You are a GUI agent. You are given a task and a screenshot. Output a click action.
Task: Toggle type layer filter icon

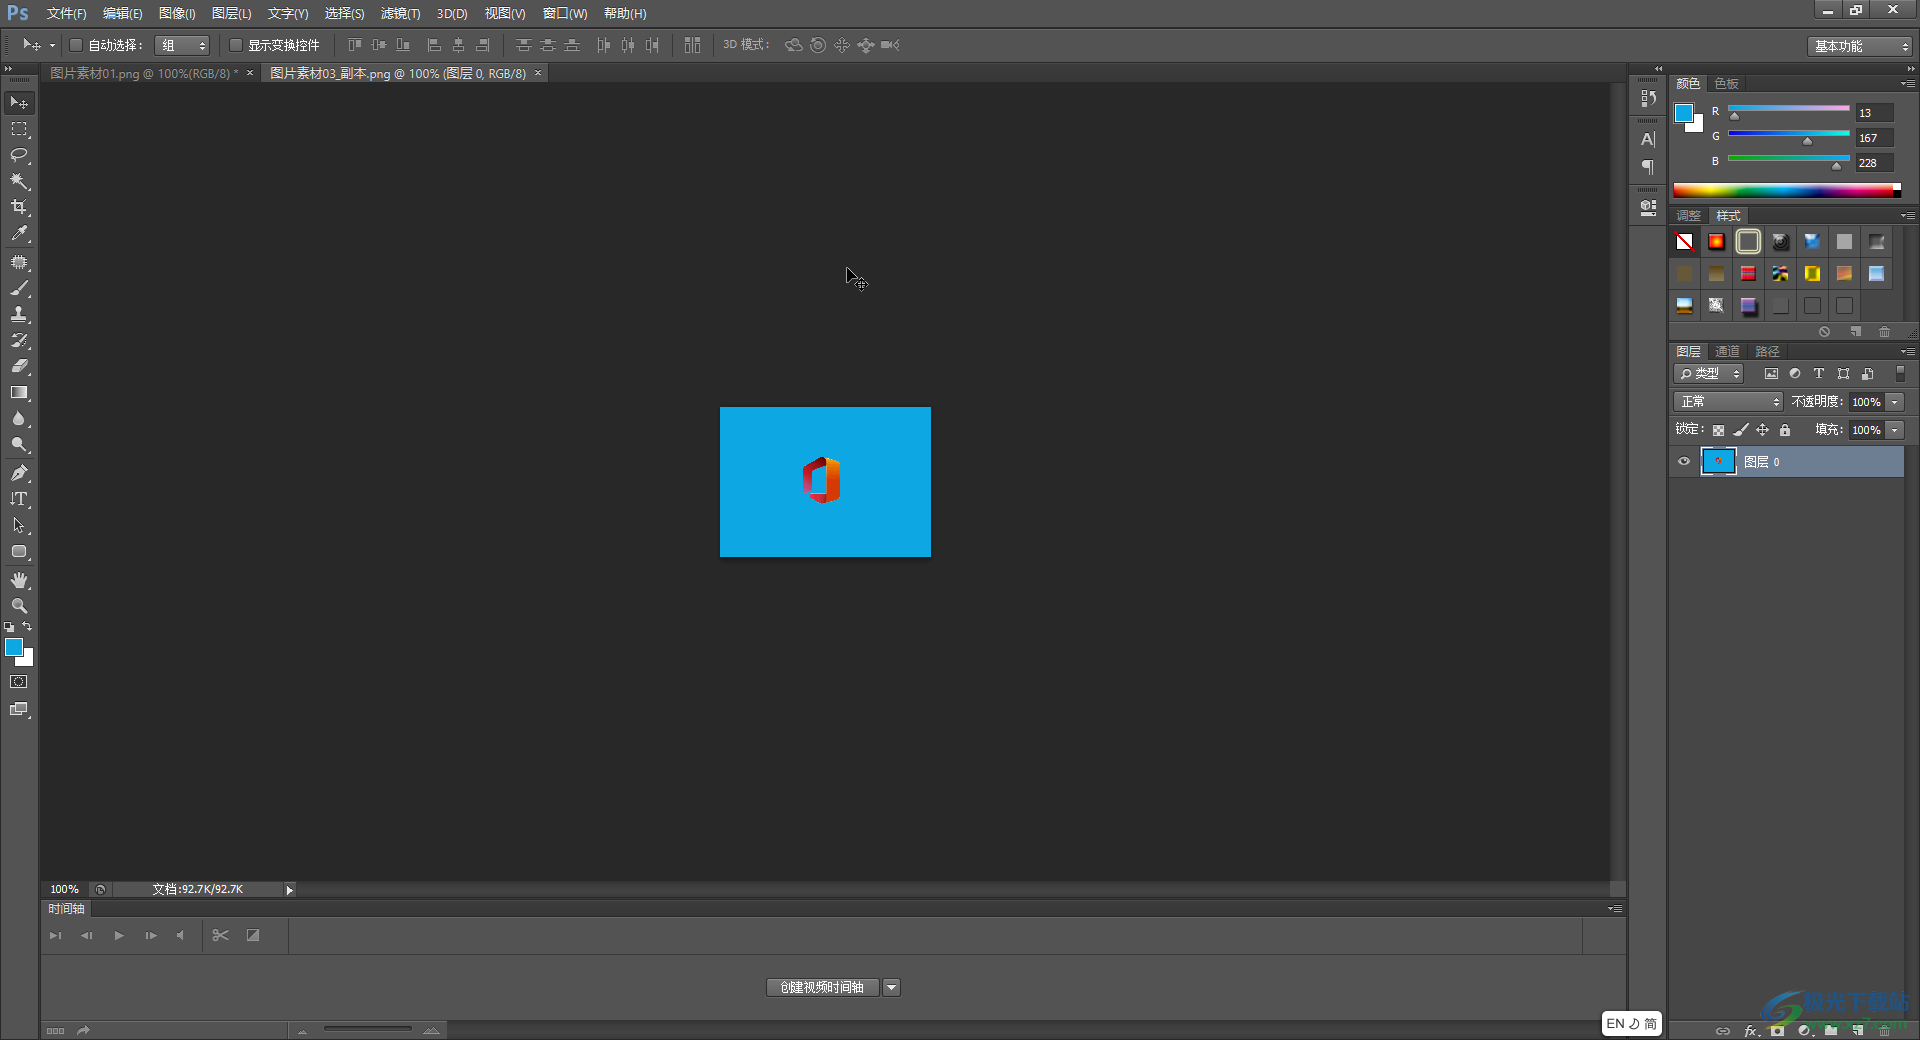click(1819, 374)
